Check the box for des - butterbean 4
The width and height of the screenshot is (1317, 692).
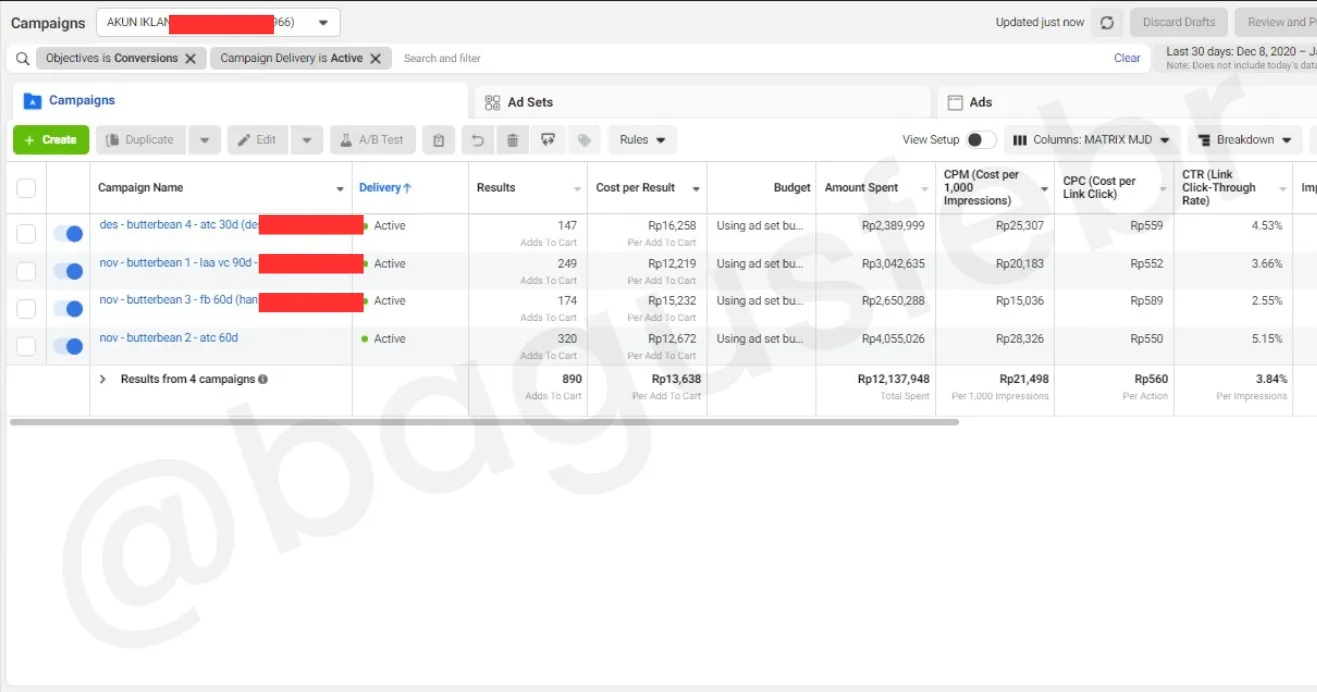pos(26,234)
